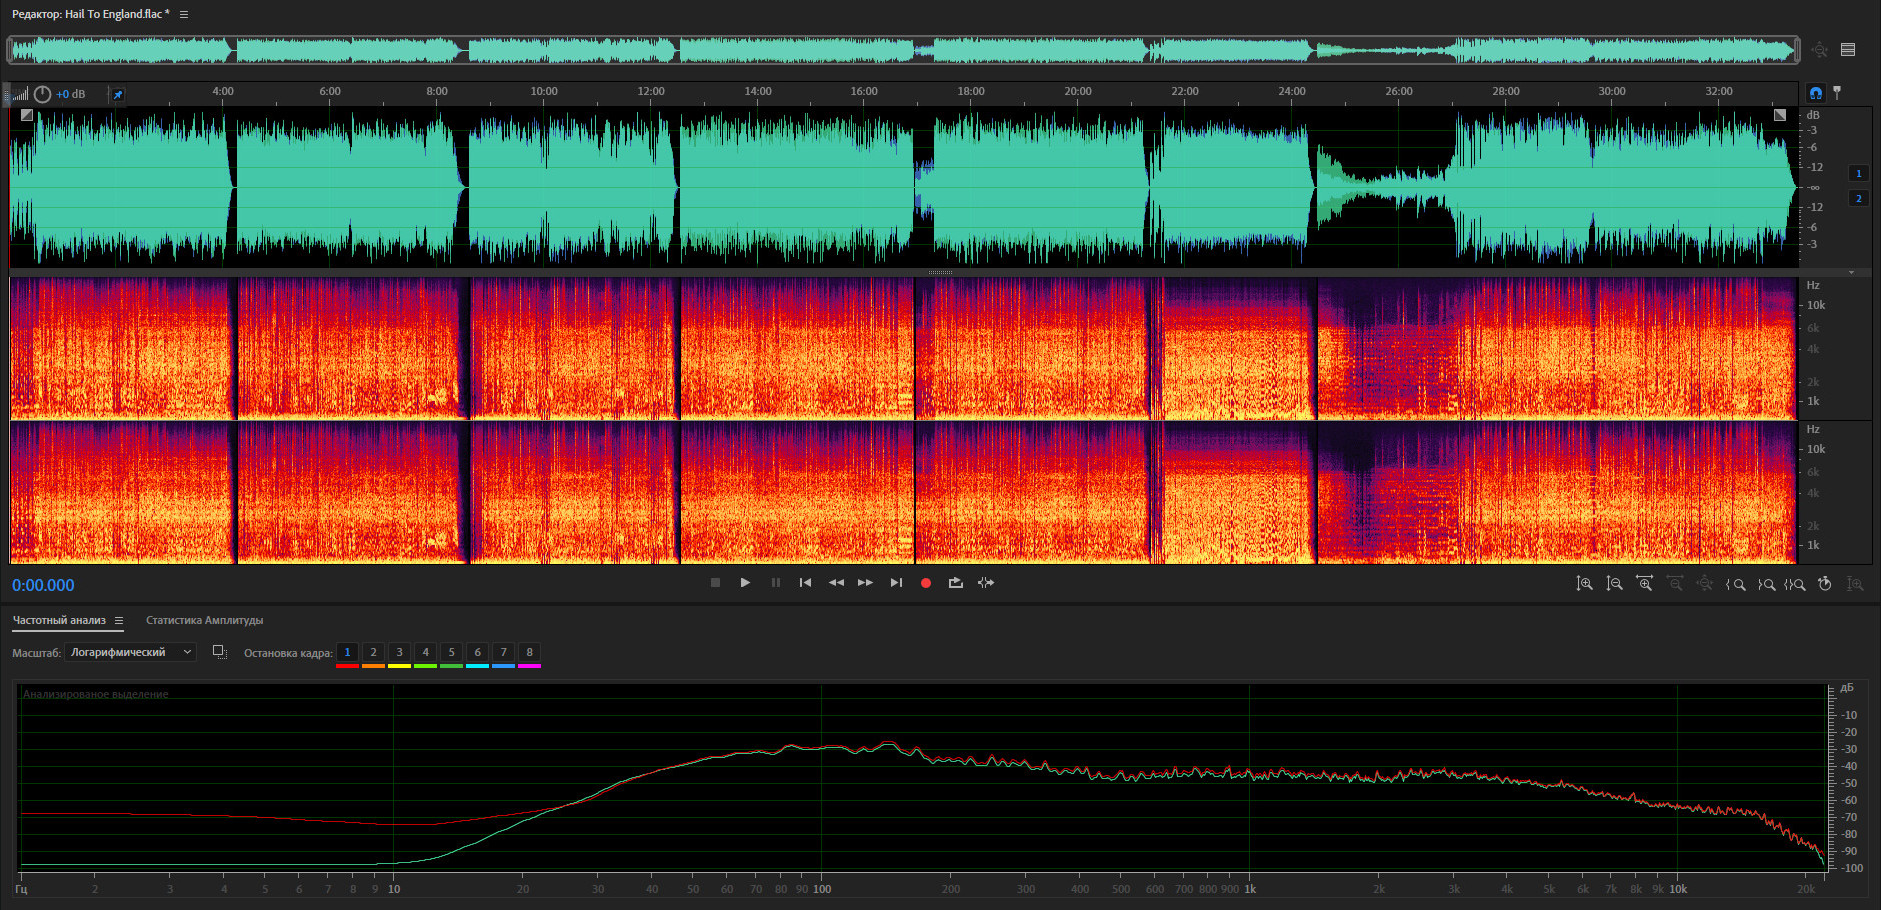
Task: Click the 0:00.000 timecode display
Action: coord(43,586)
